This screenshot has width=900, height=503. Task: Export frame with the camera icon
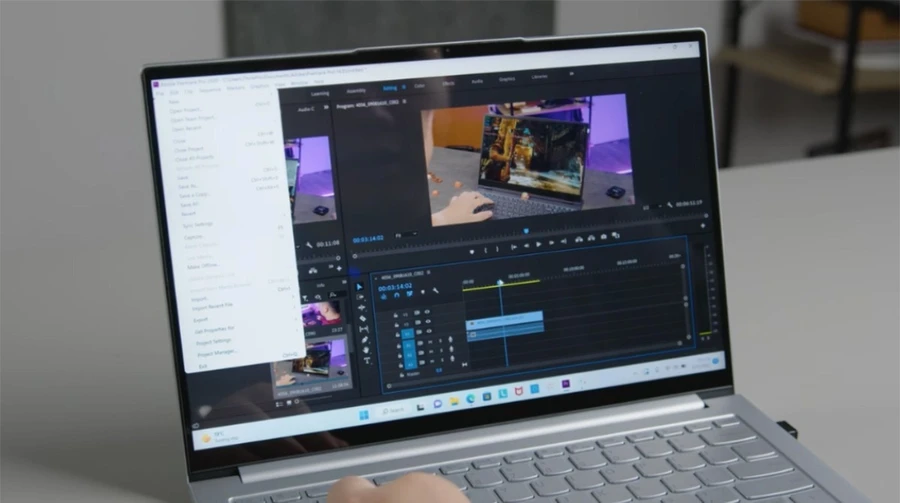604,237
